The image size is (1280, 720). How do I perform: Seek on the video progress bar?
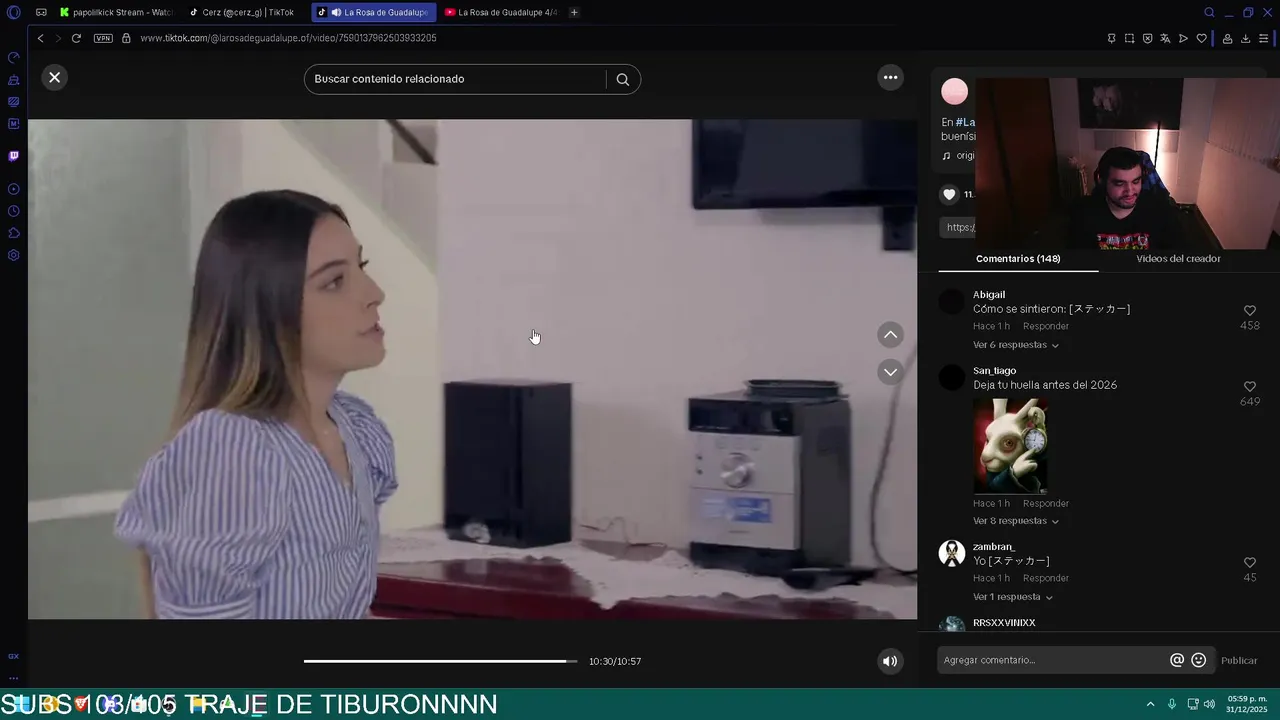[440, 661]
